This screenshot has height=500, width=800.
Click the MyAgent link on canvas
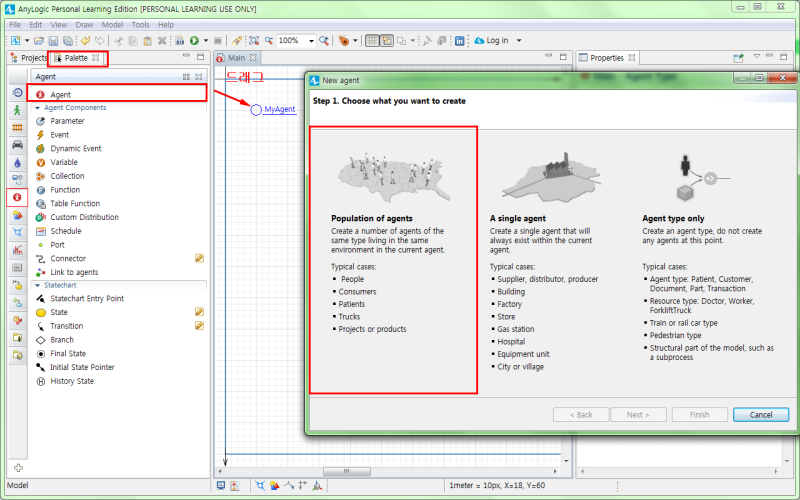pyautogui.click(x=280, y=109)
